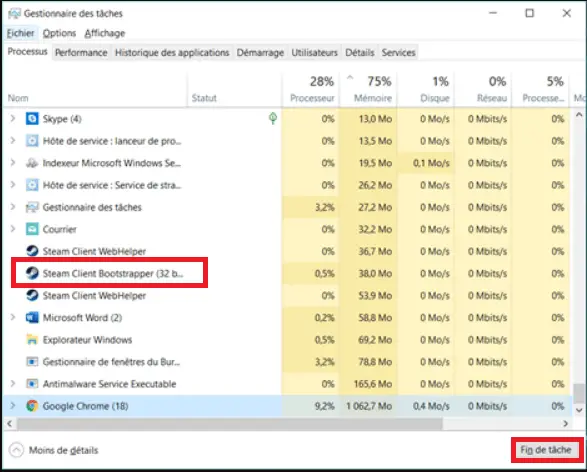Open the Affichage menu
The image size is (587, 472).
[105, 33]
